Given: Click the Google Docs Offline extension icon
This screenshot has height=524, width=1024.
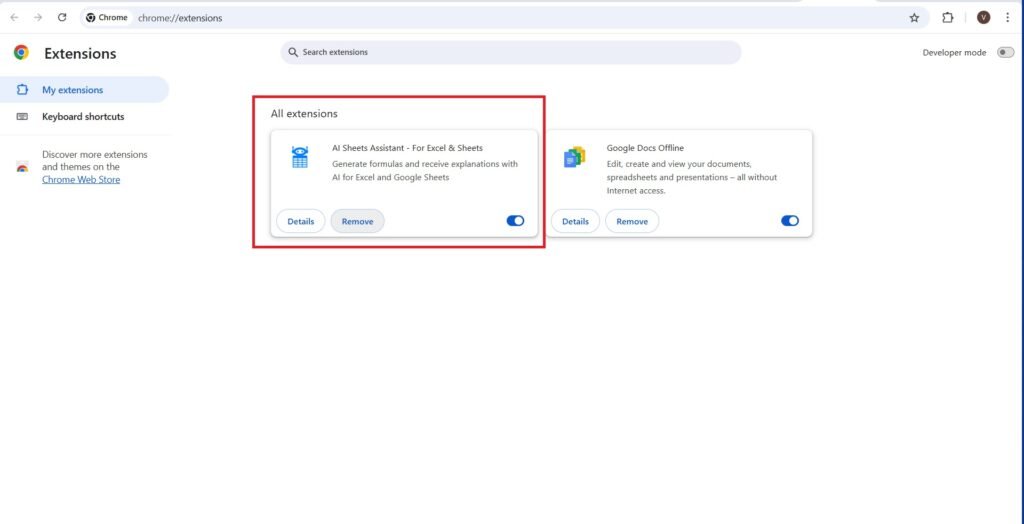Looking at the screenshot, I should coord(574,157).
